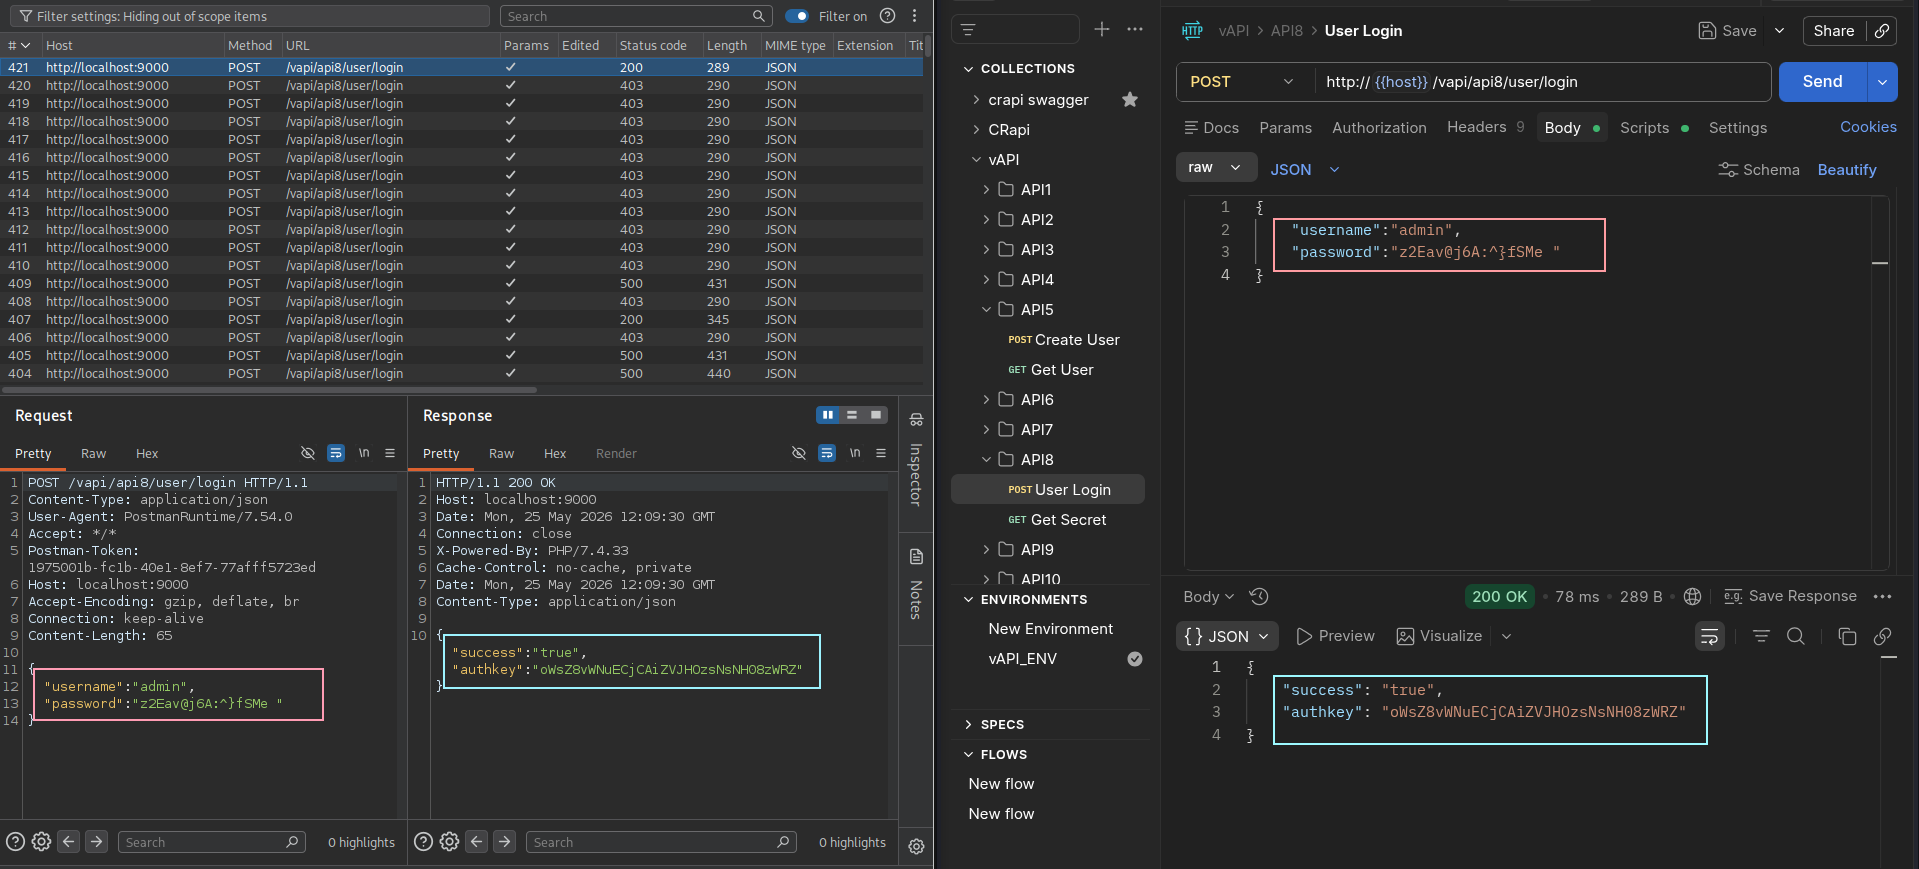Open the Response panel hamburger menu

click(881, 453)
